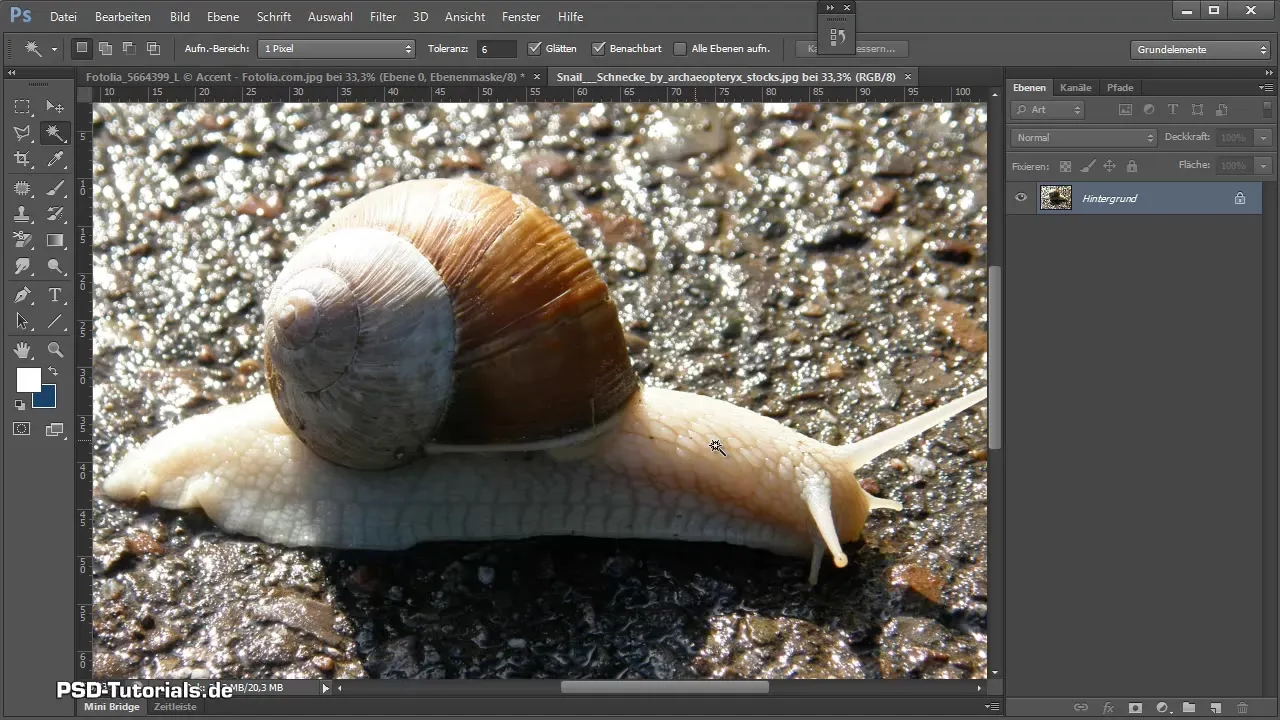Toggle the Benachbart checkbox

tap(599, 48)
